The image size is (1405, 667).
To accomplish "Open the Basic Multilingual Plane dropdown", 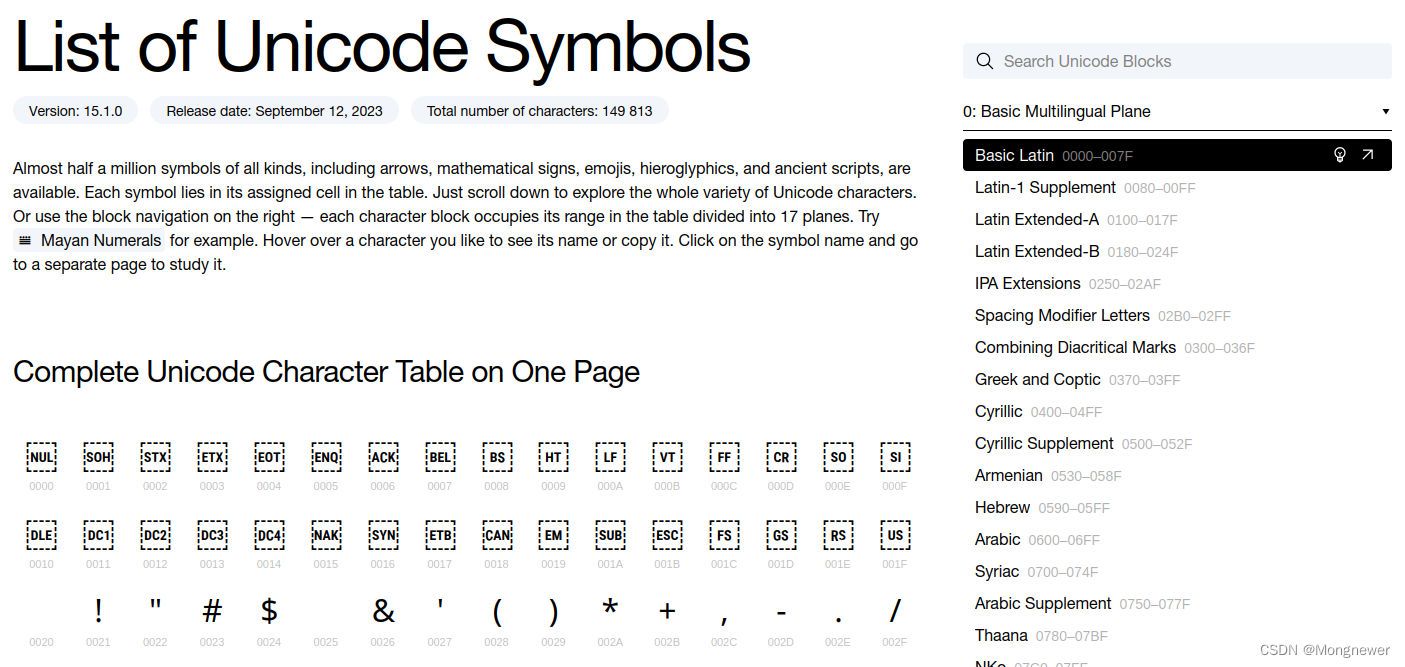I will [x=1177, y=111].
